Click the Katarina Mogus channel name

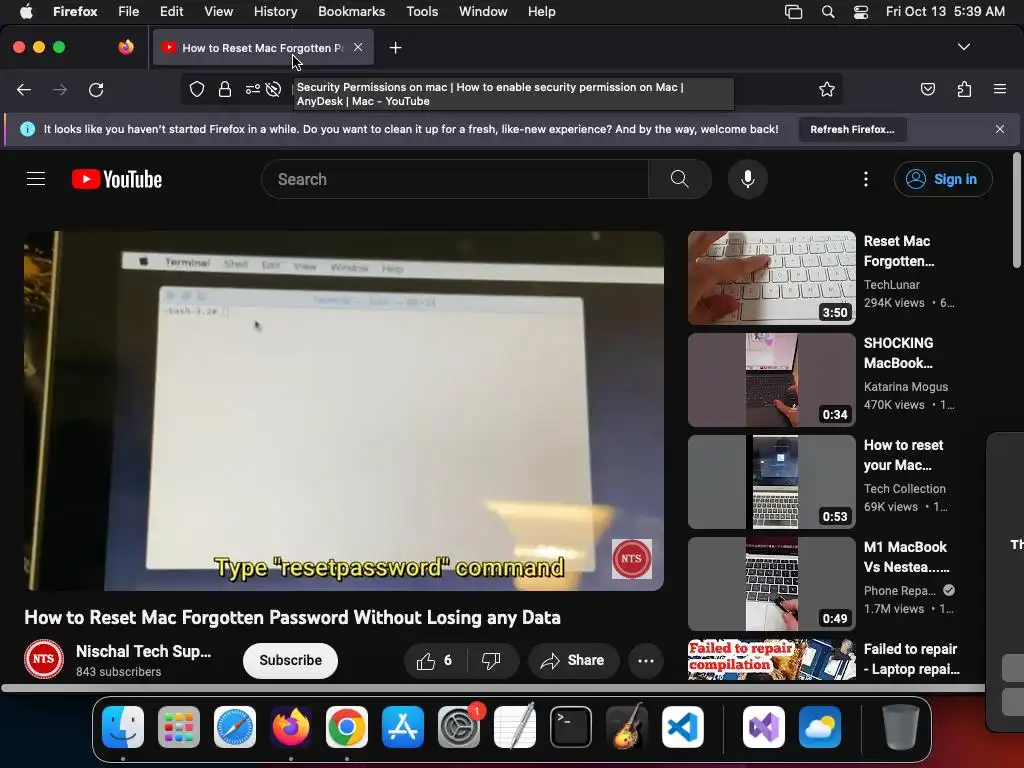point(906,387)
